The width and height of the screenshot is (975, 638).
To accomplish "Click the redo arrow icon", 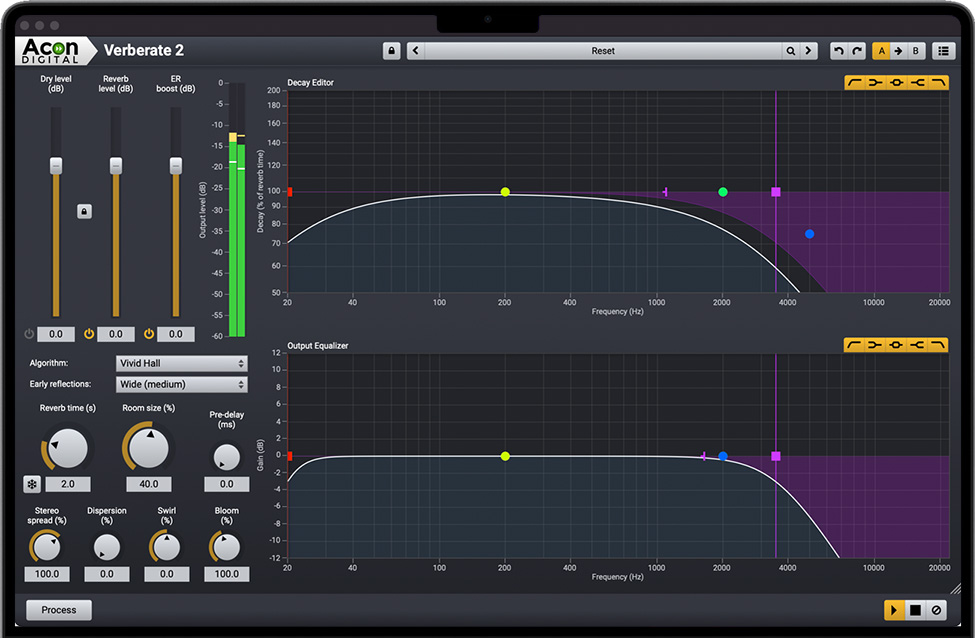I will pos(857,51).
